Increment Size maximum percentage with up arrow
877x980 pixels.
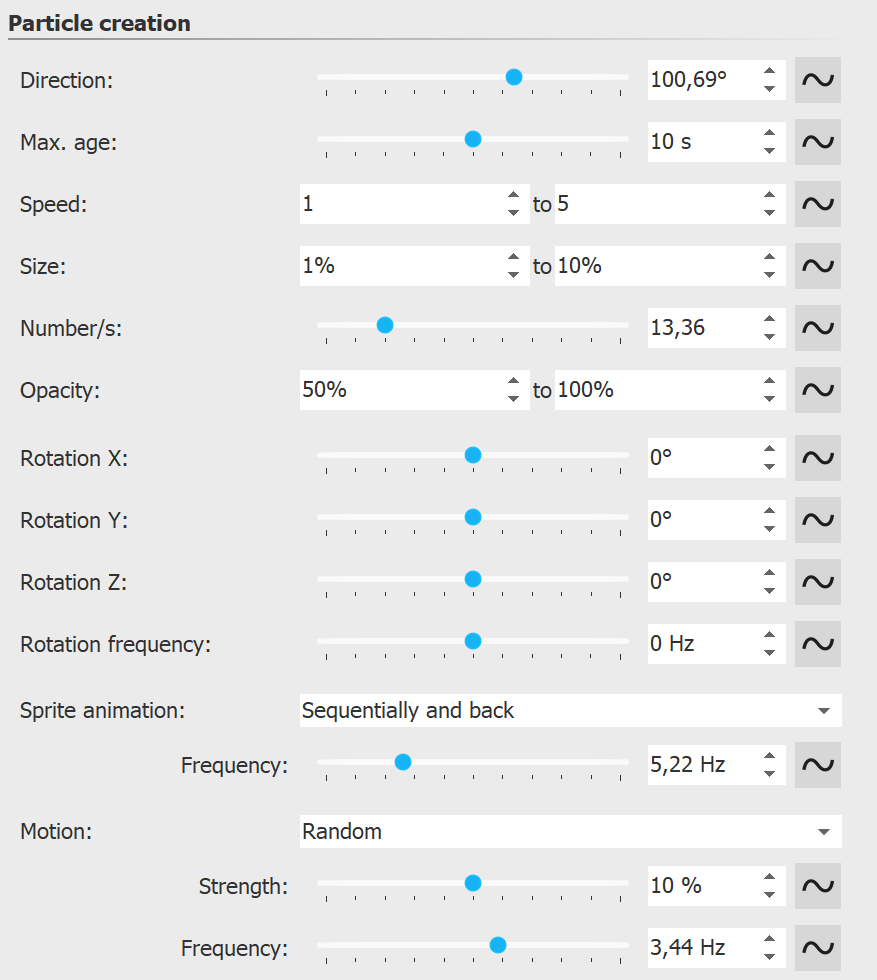(x=768, y=258)
